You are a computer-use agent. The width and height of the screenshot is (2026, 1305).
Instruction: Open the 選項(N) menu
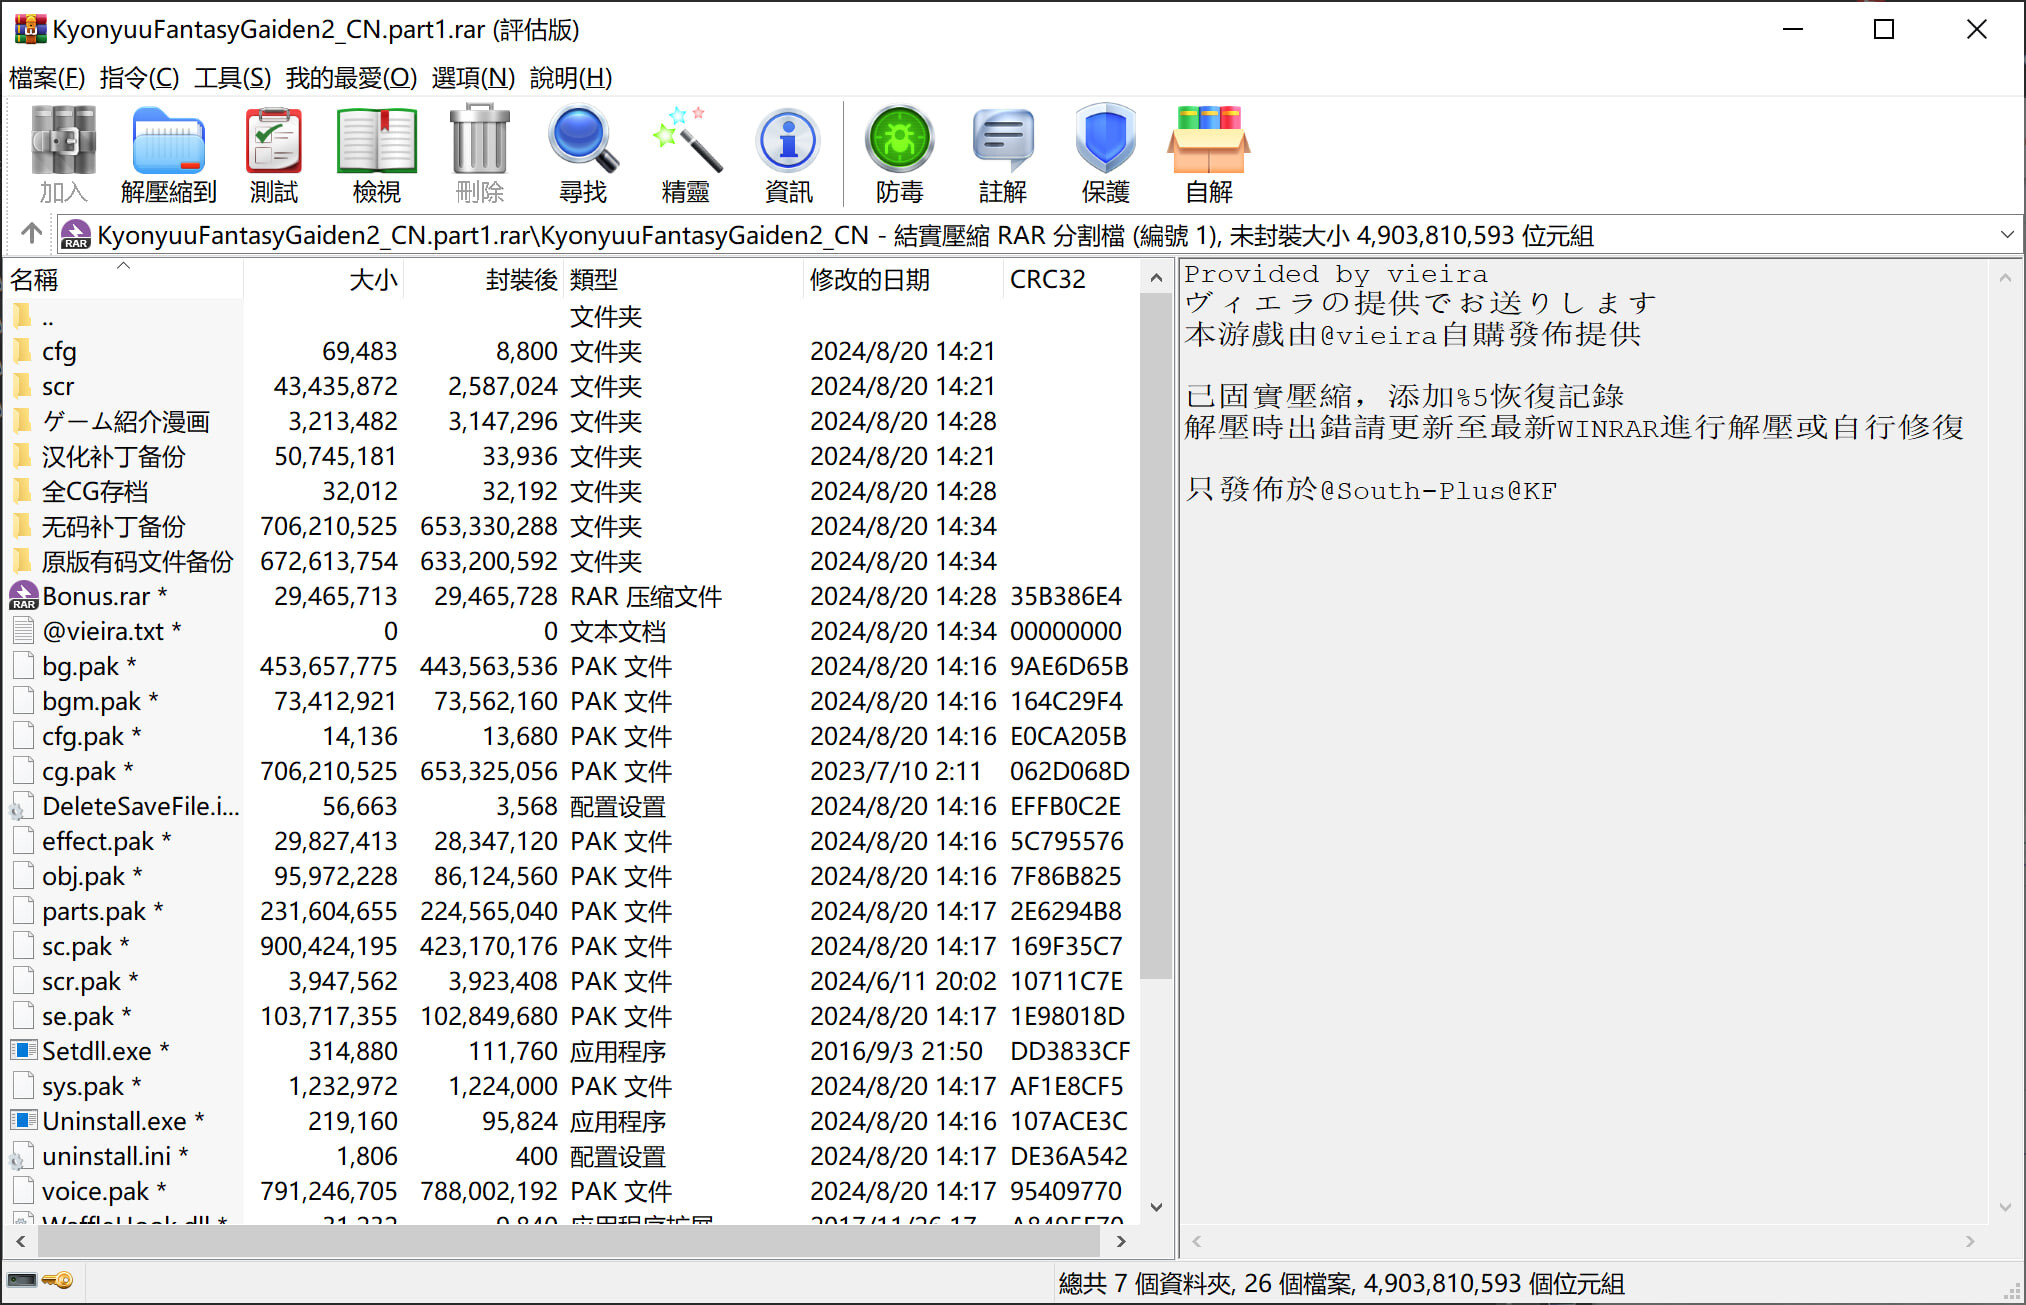pyautogui.click(x=473, y=78)
